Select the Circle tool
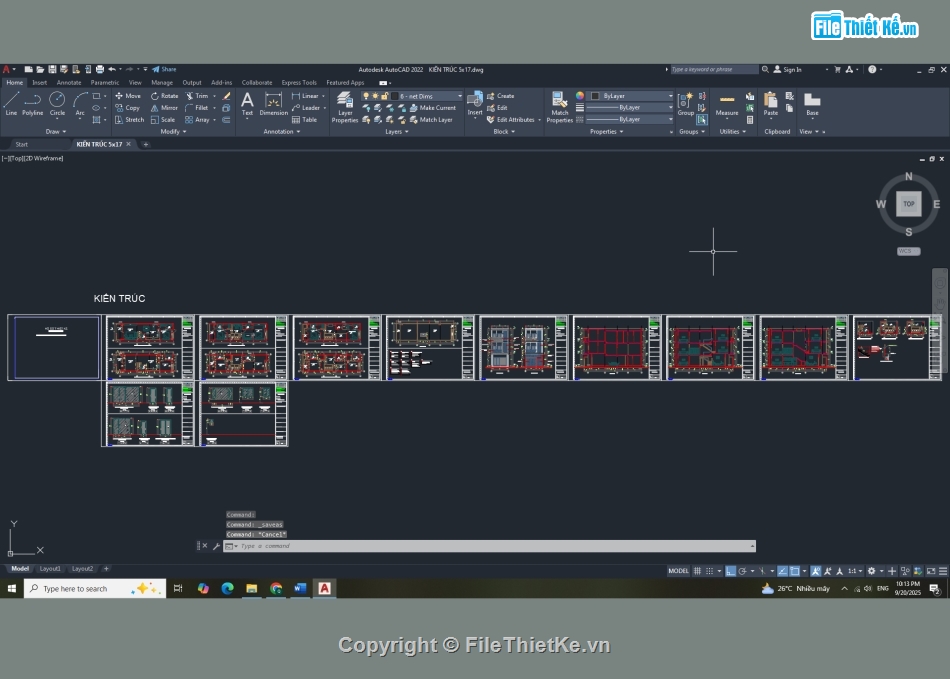This screenshot has width=950, height=679. [x=57, y=102]
